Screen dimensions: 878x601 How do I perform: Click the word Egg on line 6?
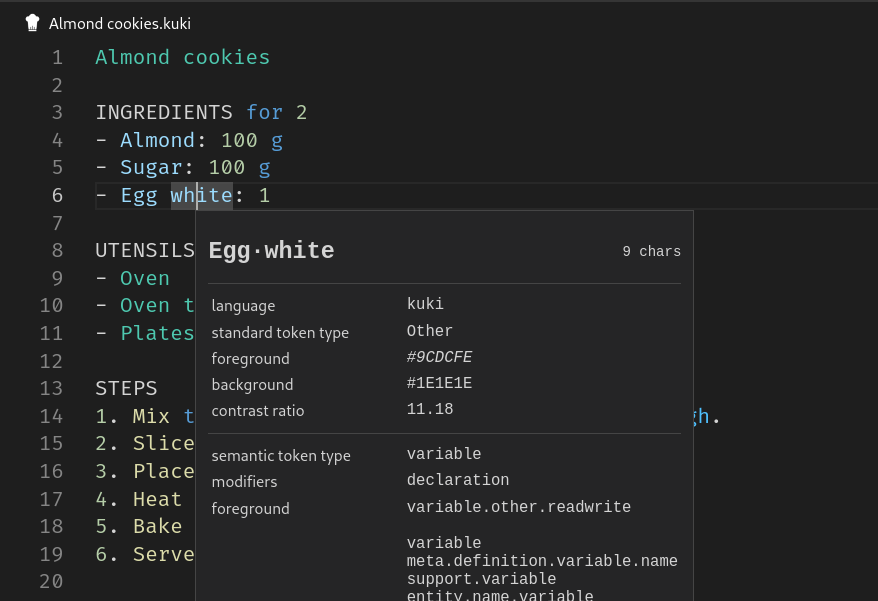coord(139,195)
